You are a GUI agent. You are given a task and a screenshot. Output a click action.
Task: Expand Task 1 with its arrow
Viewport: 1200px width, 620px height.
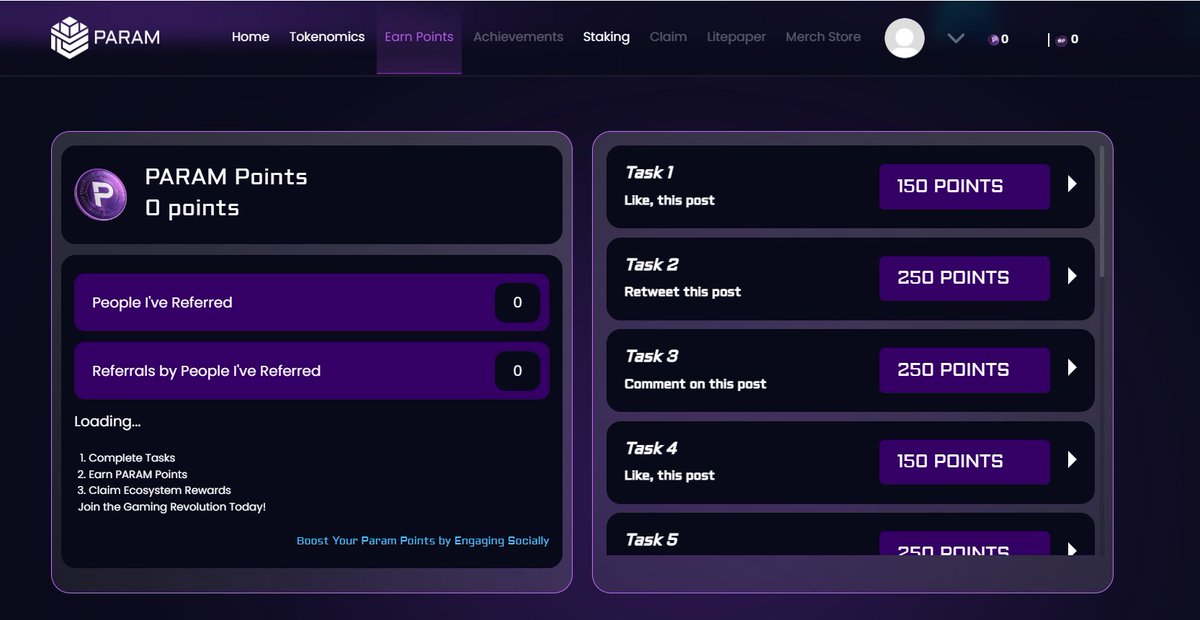[1073, 186]
